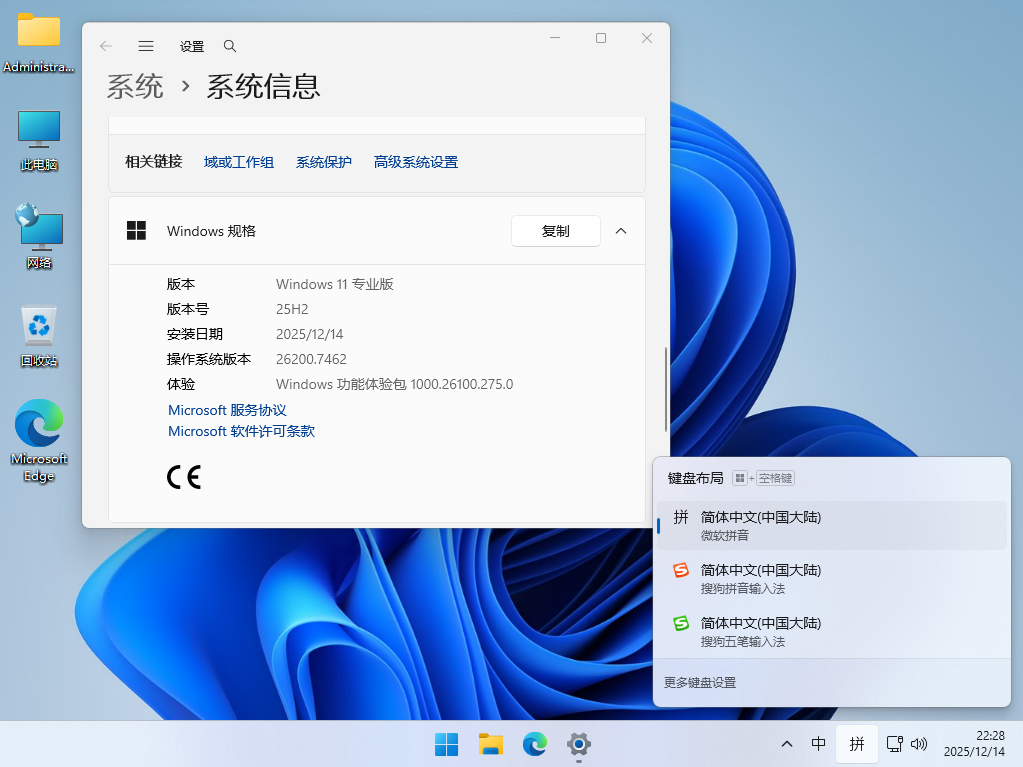The height and width of the screenshot is (767, 1023).
Task: Open File Explorer from the taskbar
Action: (491, 744)
